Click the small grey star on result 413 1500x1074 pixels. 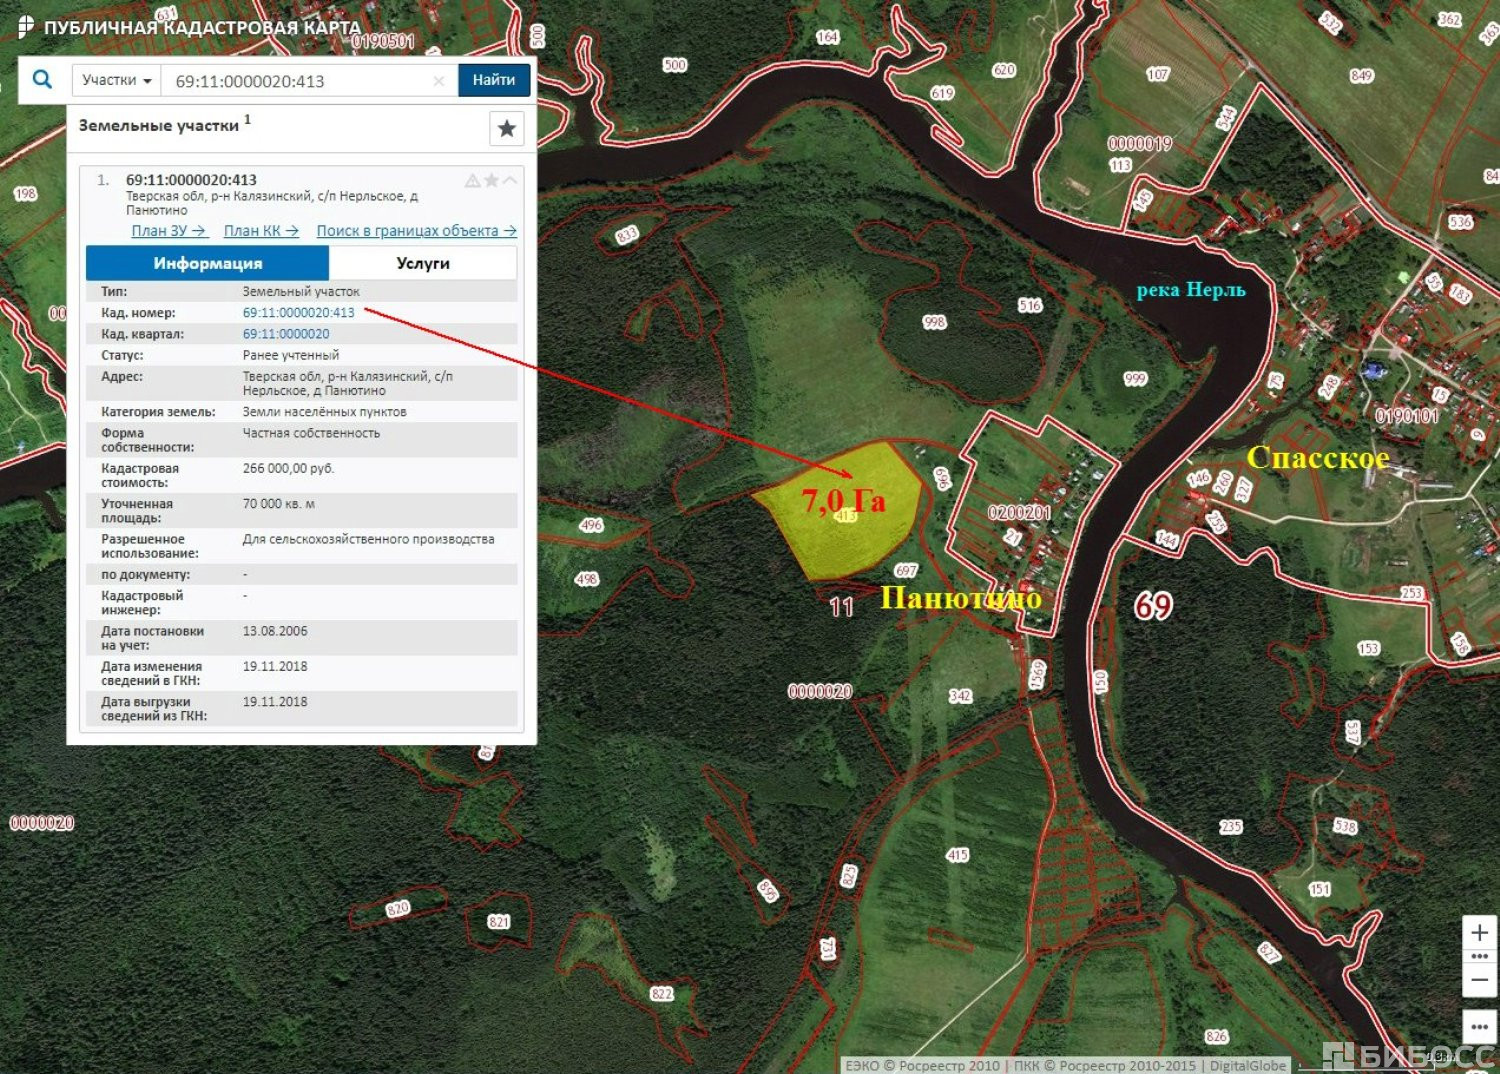tap(491, 180)
